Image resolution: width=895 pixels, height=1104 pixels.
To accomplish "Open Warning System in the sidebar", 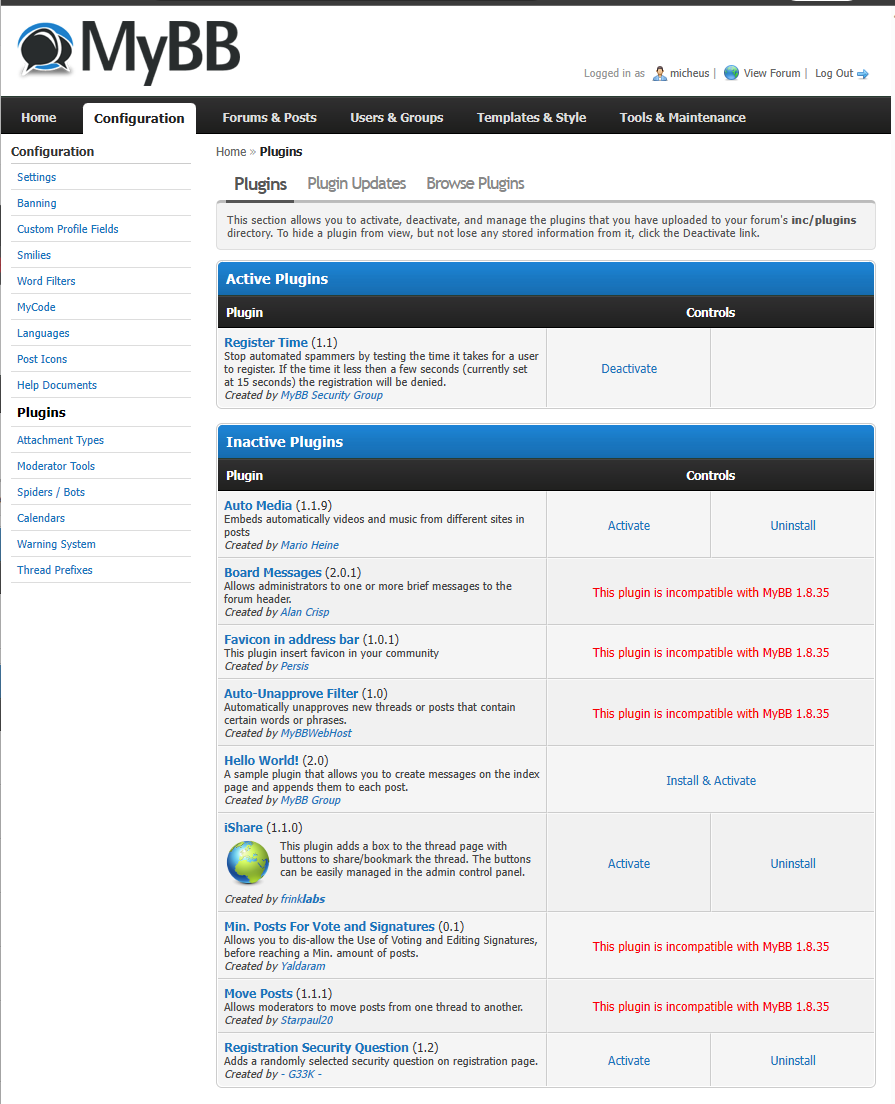I will coord(56,545).
